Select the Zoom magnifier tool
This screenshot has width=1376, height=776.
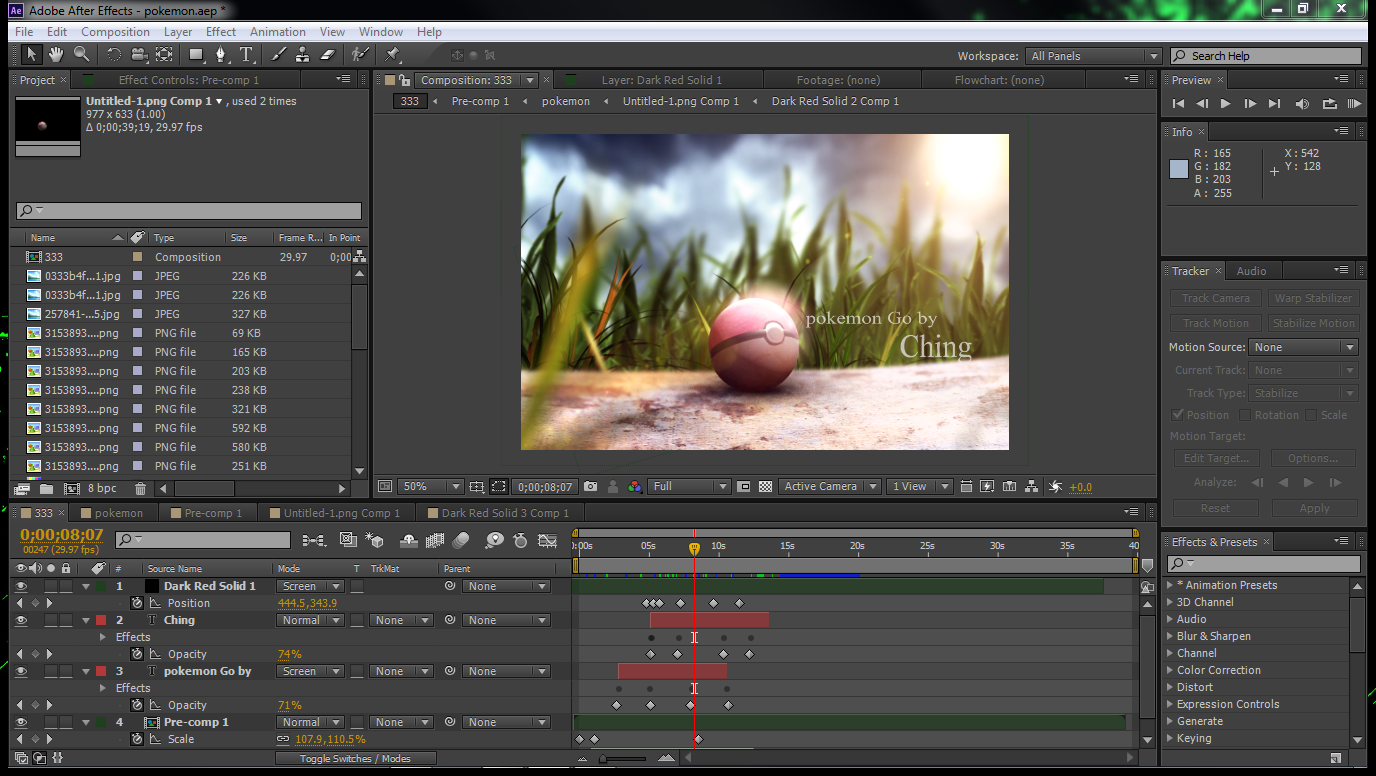click(x=82, y=54)
